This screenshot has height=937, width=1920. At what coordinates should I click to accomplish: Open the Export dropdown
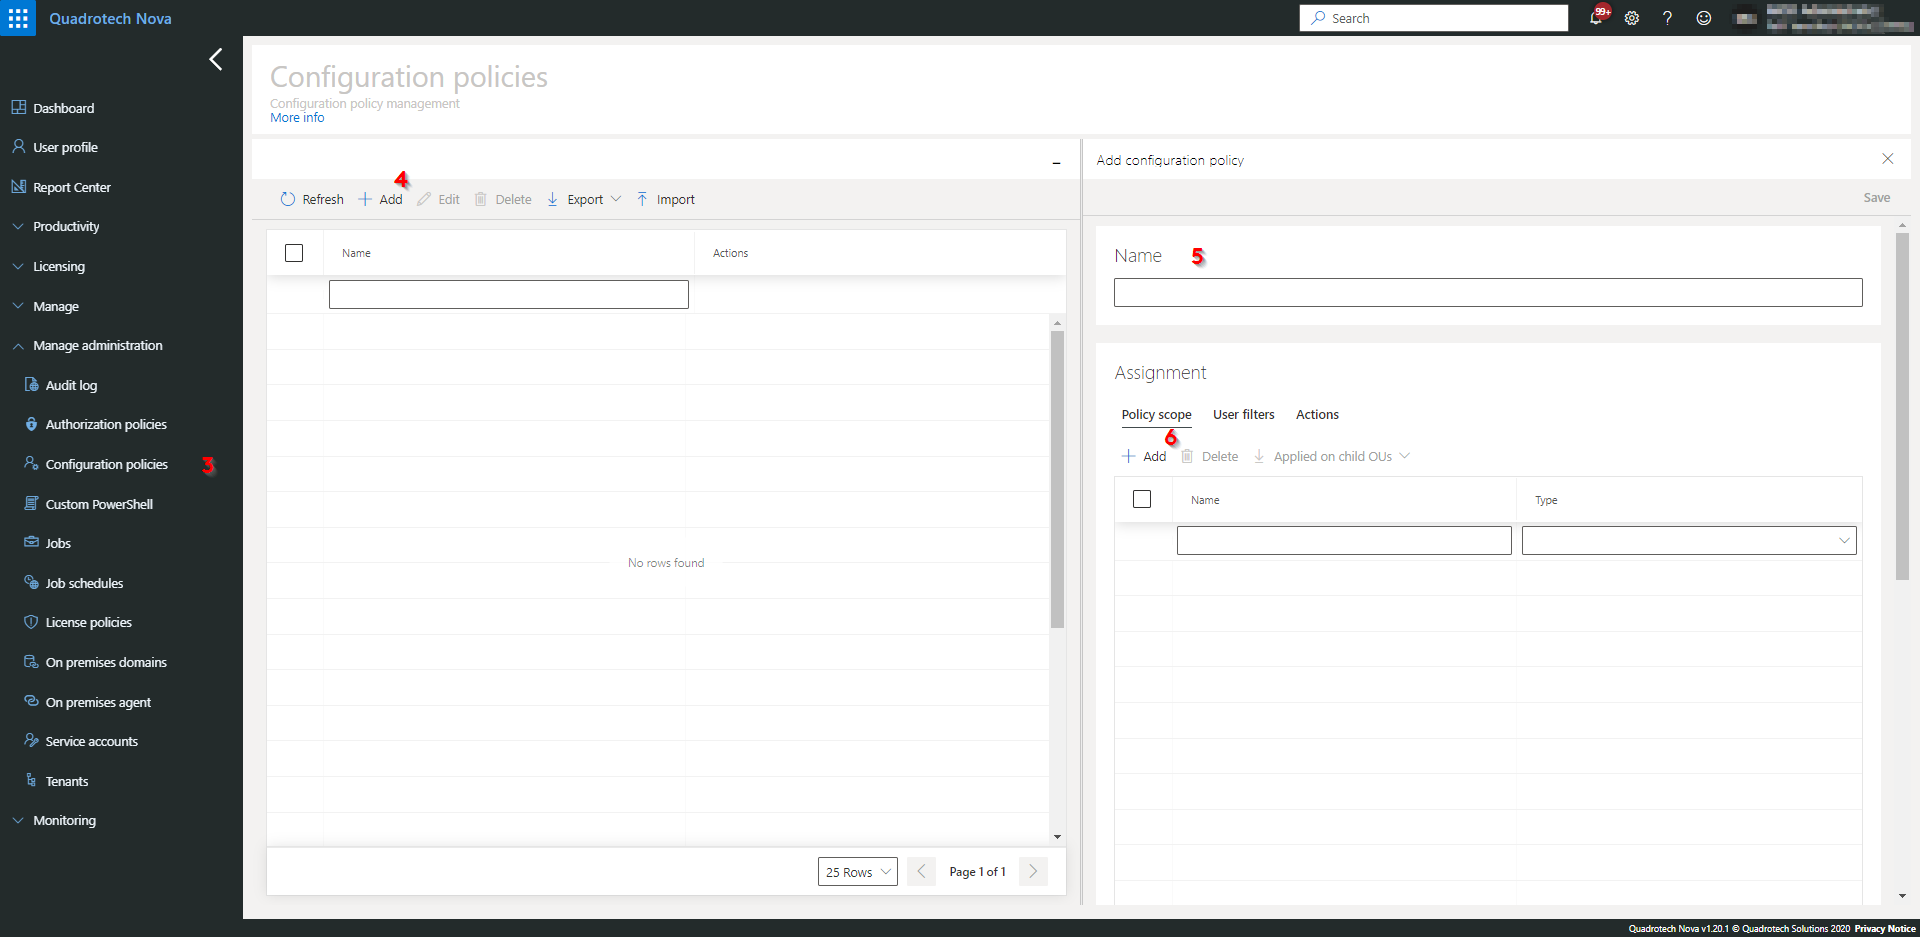[x=584, y=199]
